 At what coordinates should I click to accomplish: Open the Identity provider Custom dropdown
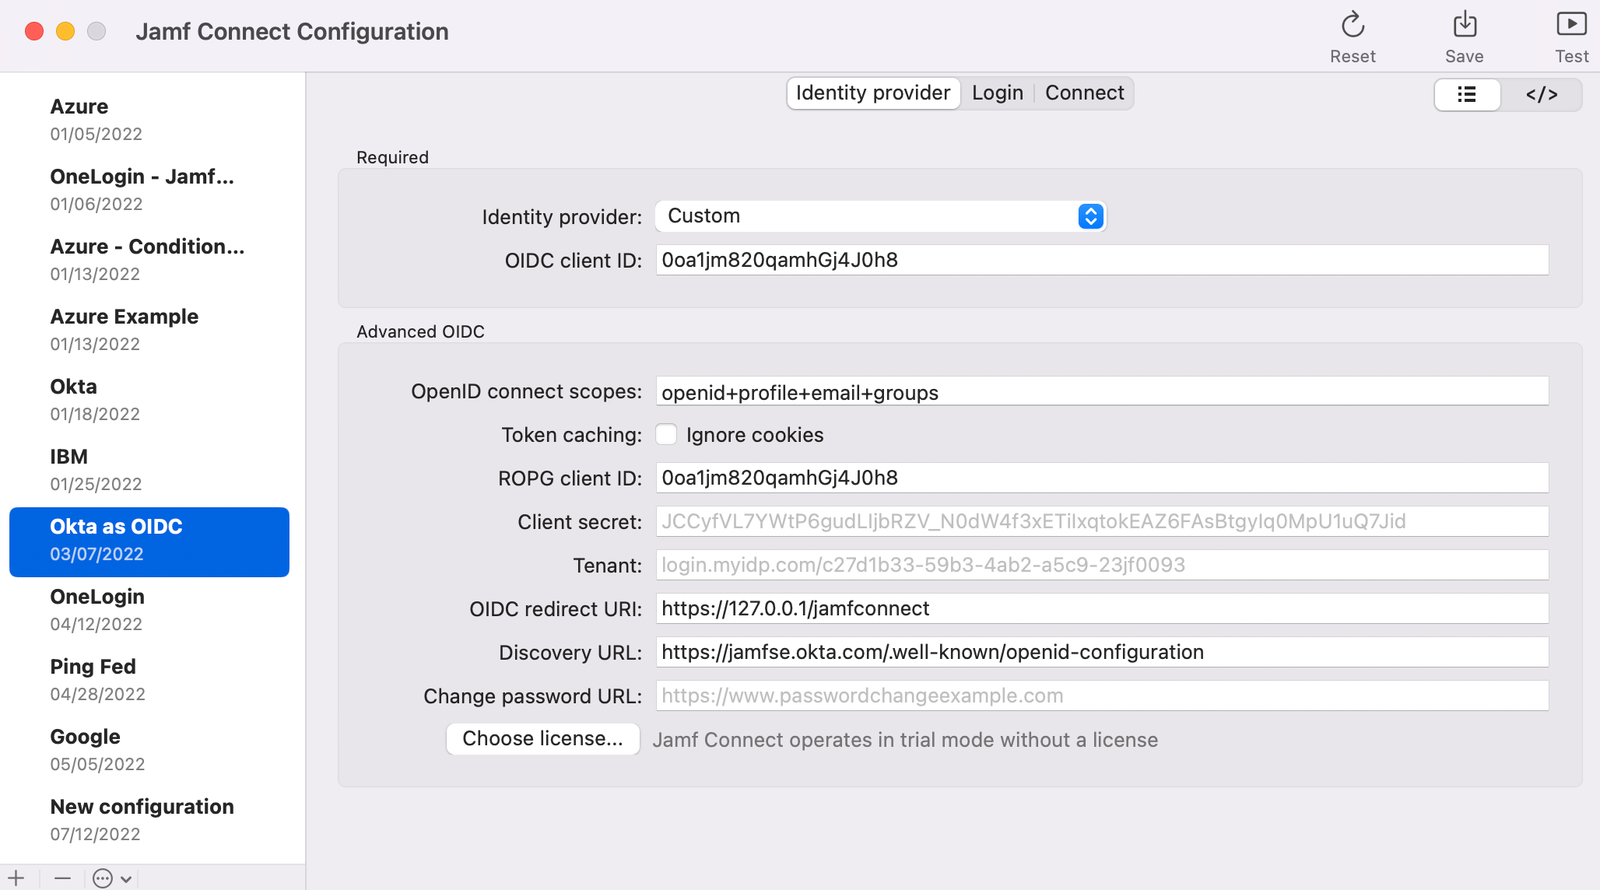pyautogui.click(x=880, y=216)
